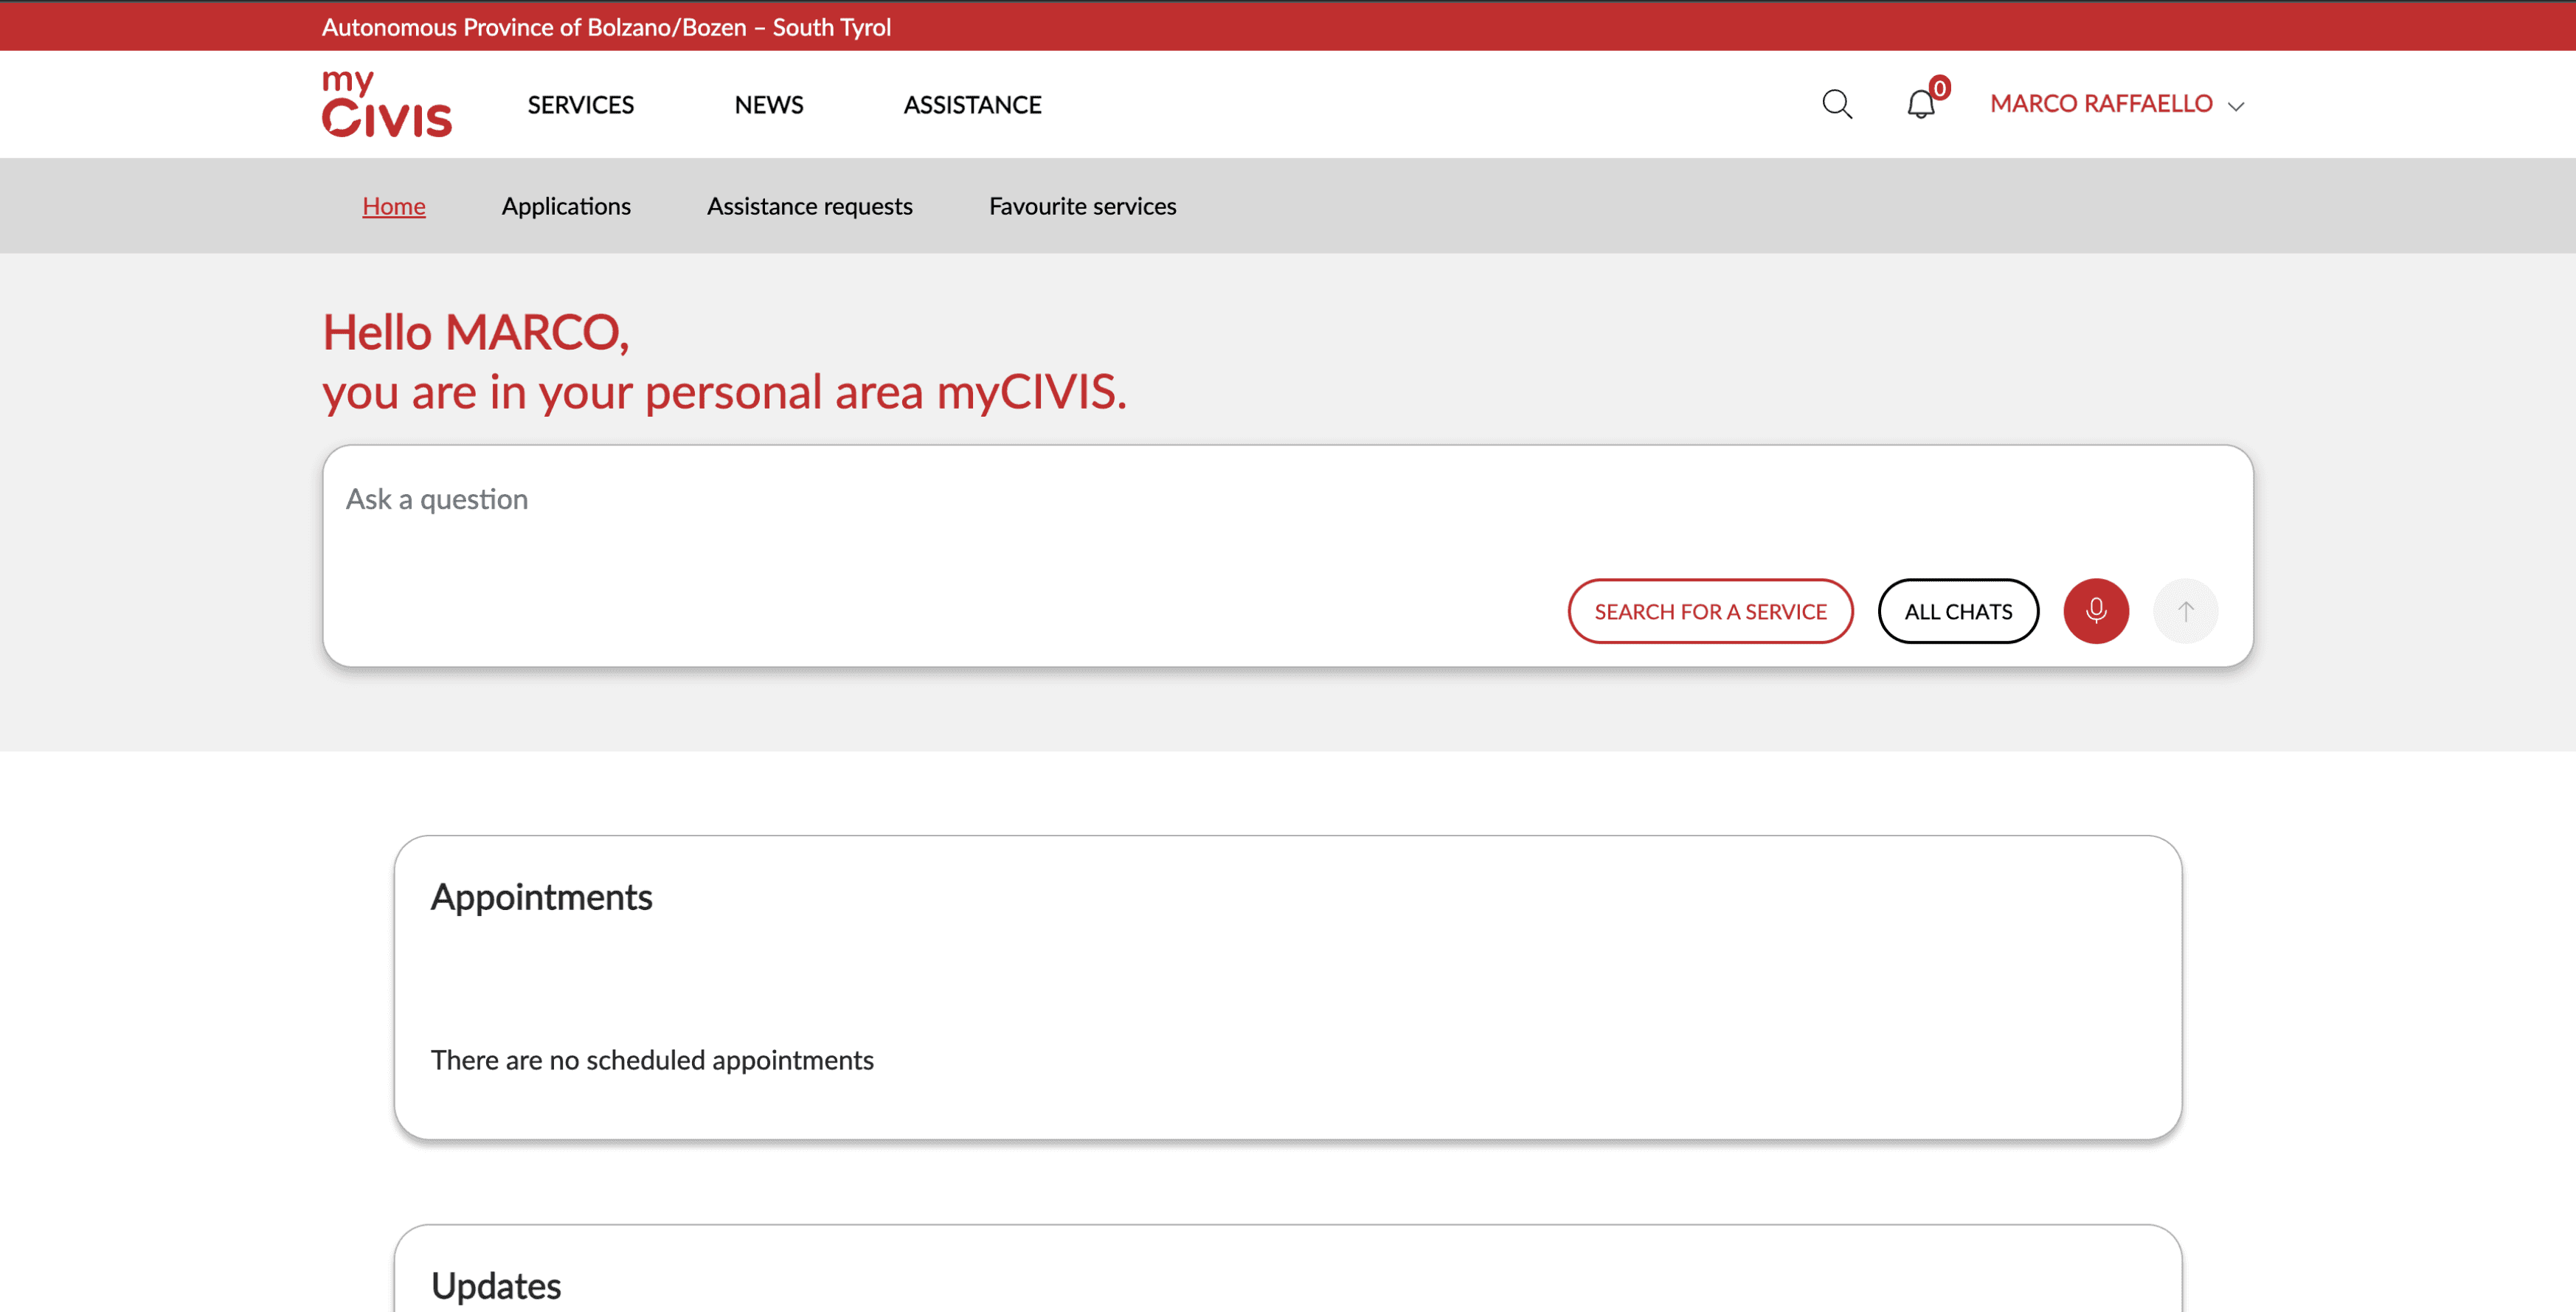Expand the MARCO RAFFAELLO user menu
Screen dimensions: 2576x1312
2101,104
